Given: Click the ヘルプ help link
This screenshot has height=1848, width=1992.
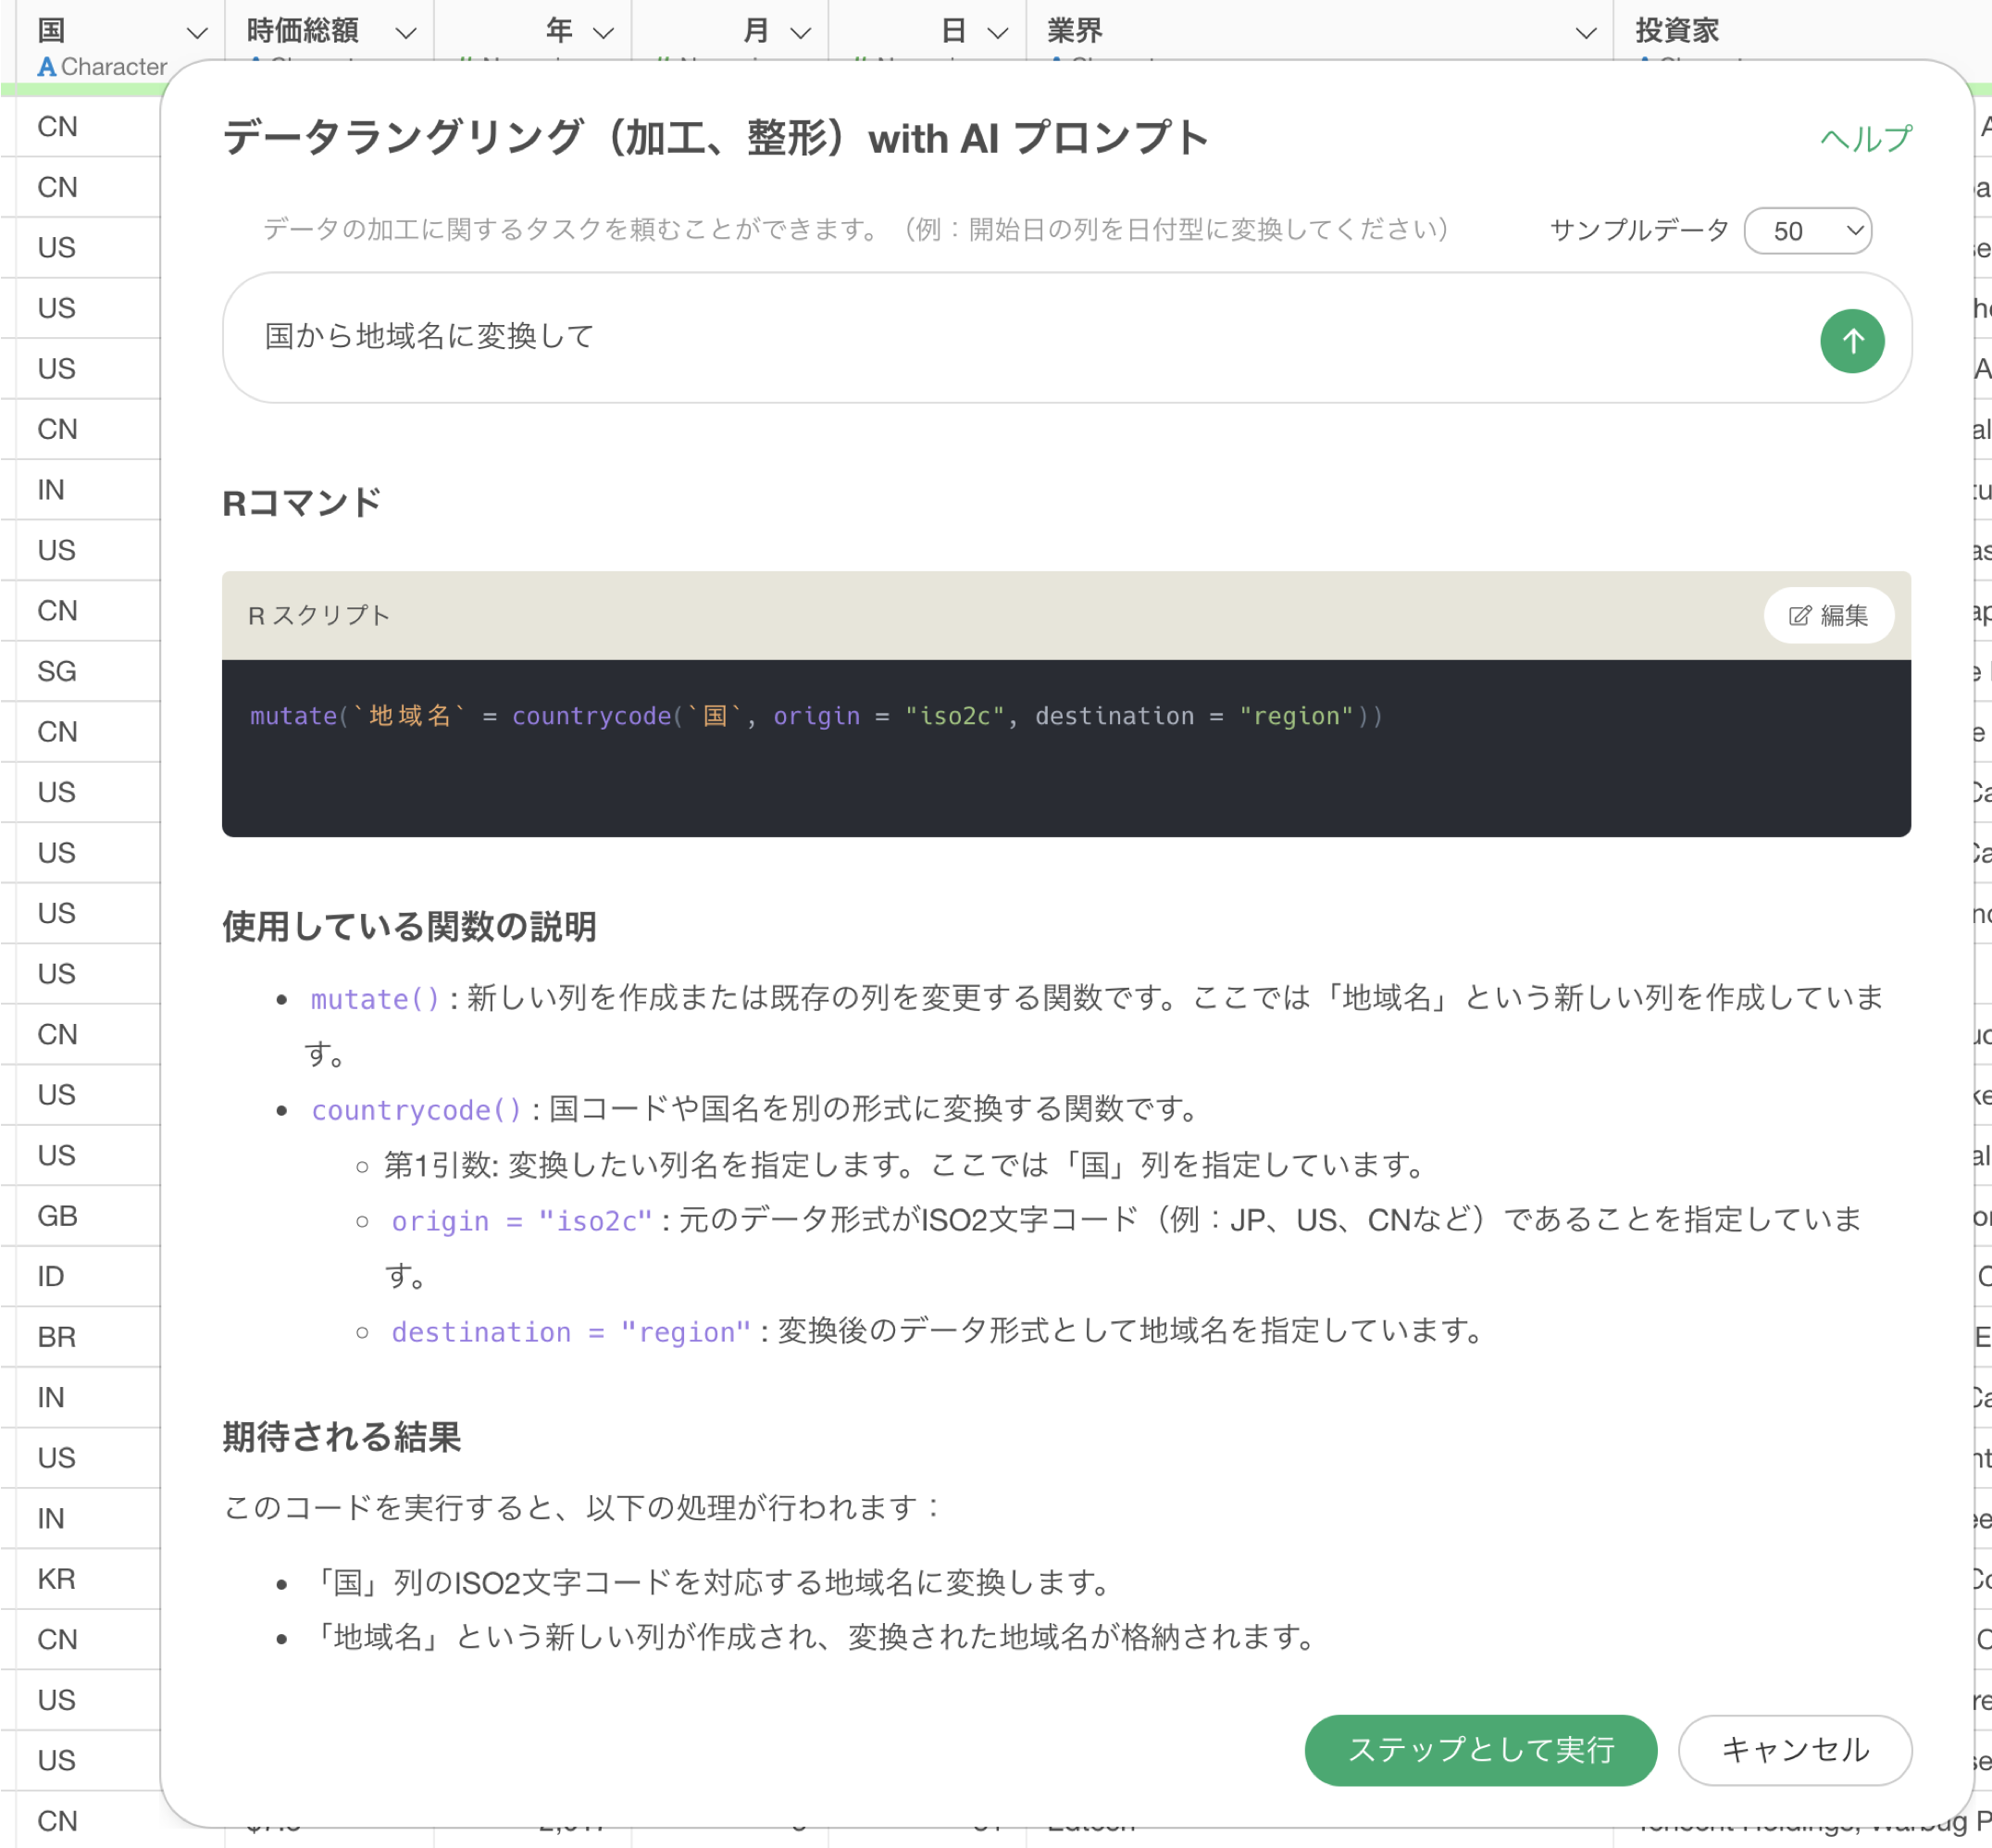Looking at the screenshot, I should click(x=1865, y=139).
